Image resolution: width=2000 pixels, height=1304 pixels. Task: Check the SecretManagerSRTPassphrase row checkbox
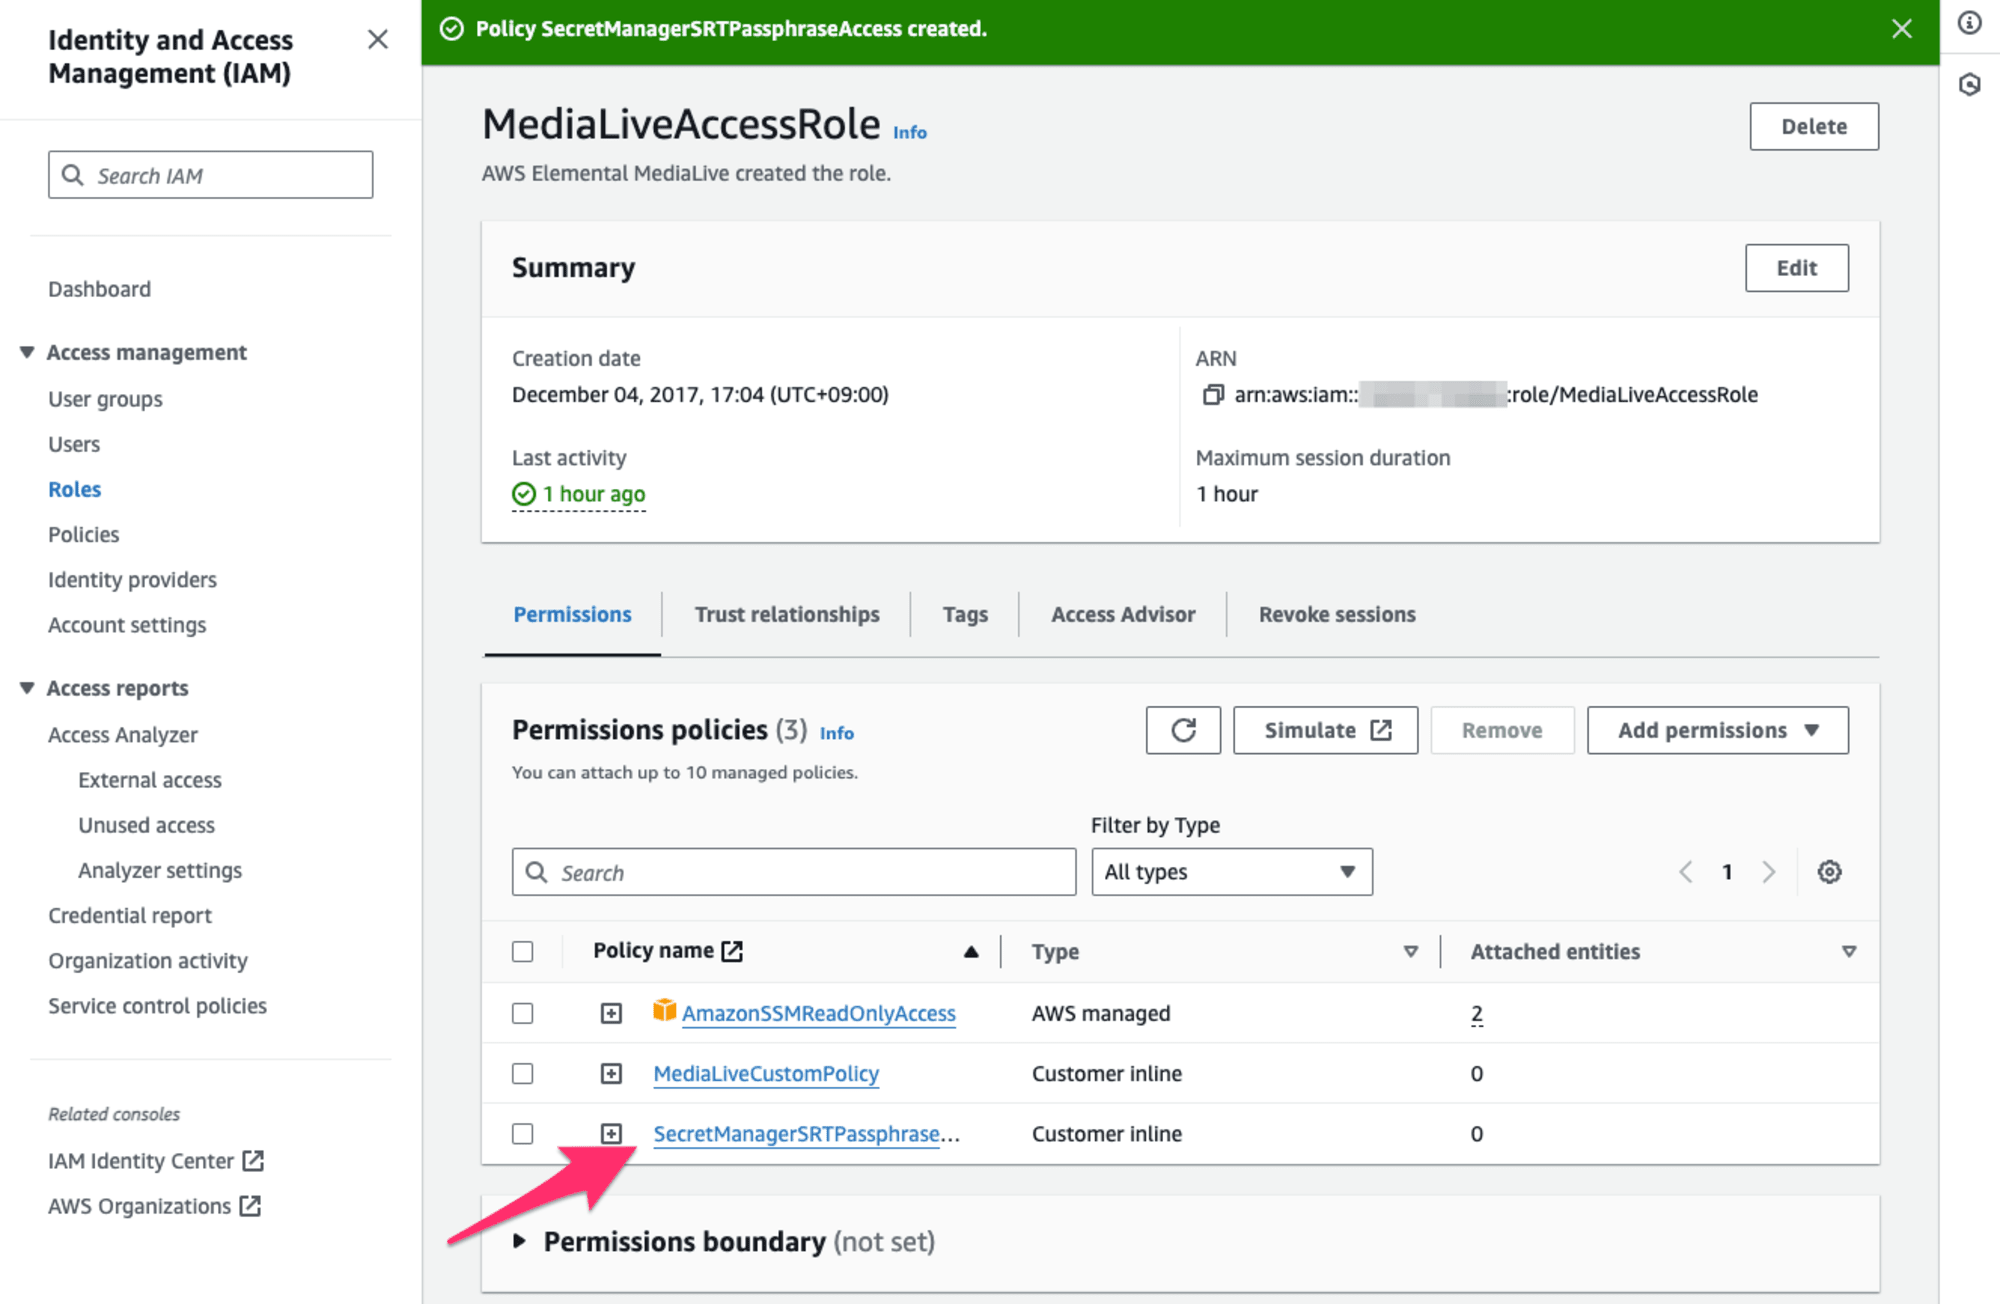tap(522, 1134)
